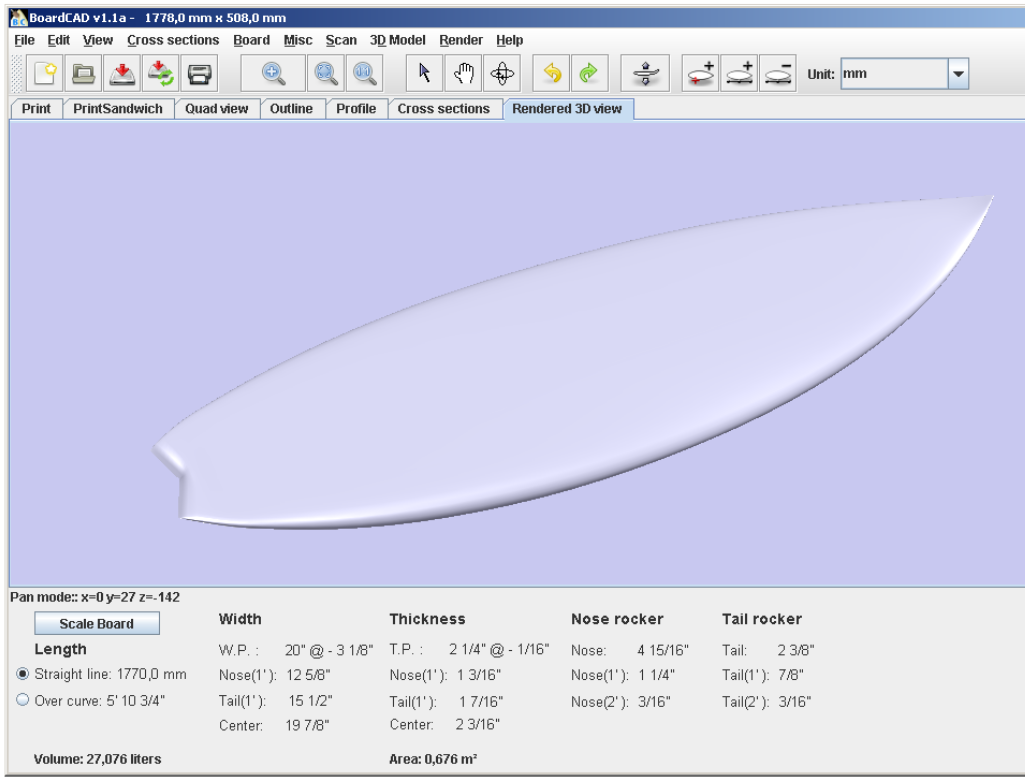The height and width of the screenshot is (782, 1025).
Task: Select the Rendered 3D view tab
Action: (567, 109)
